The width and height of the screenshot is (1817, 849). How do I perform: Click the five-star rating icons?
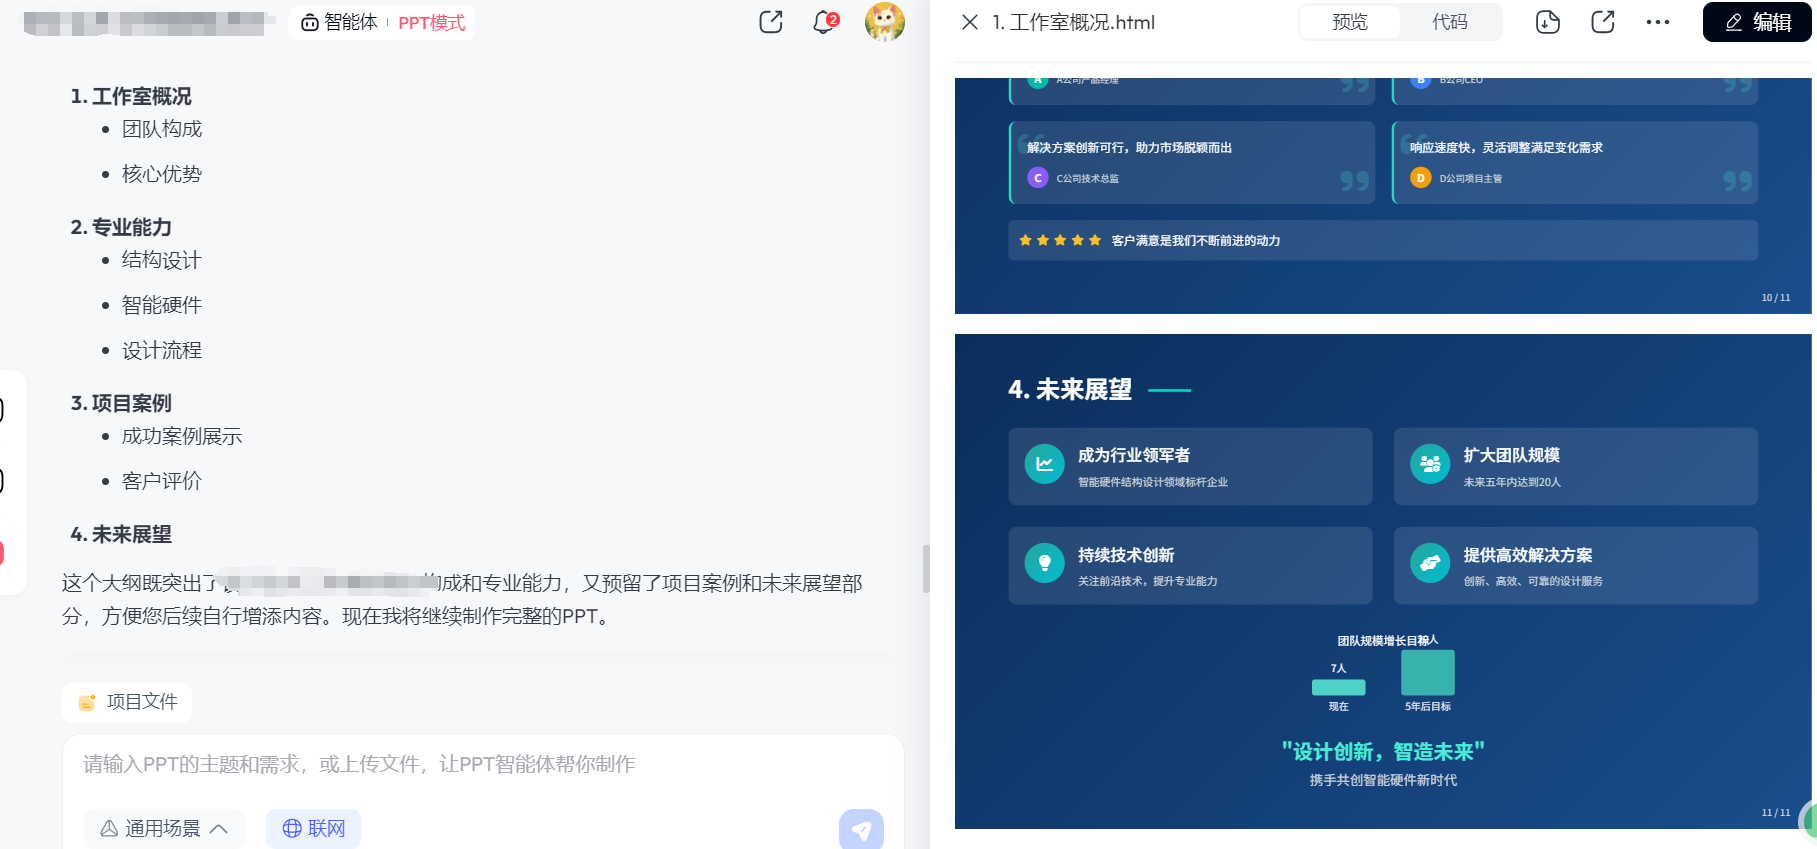[x=1060, y=240]
